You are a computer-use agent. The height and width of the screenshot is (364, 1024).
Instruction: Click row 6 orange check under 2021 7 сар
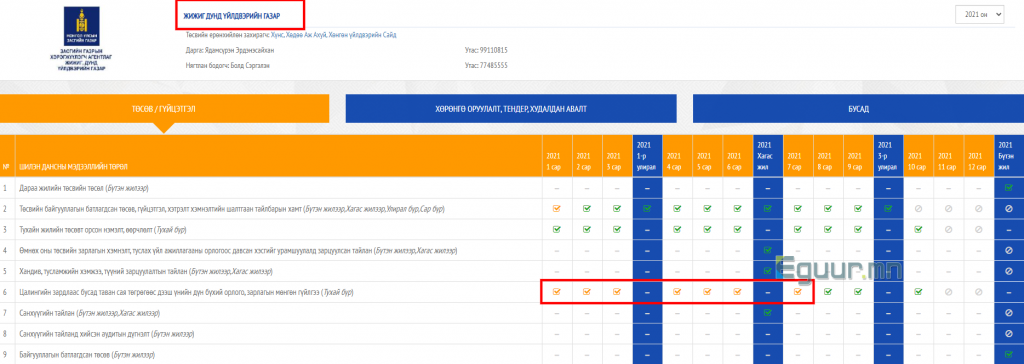[x=798, y=292]
